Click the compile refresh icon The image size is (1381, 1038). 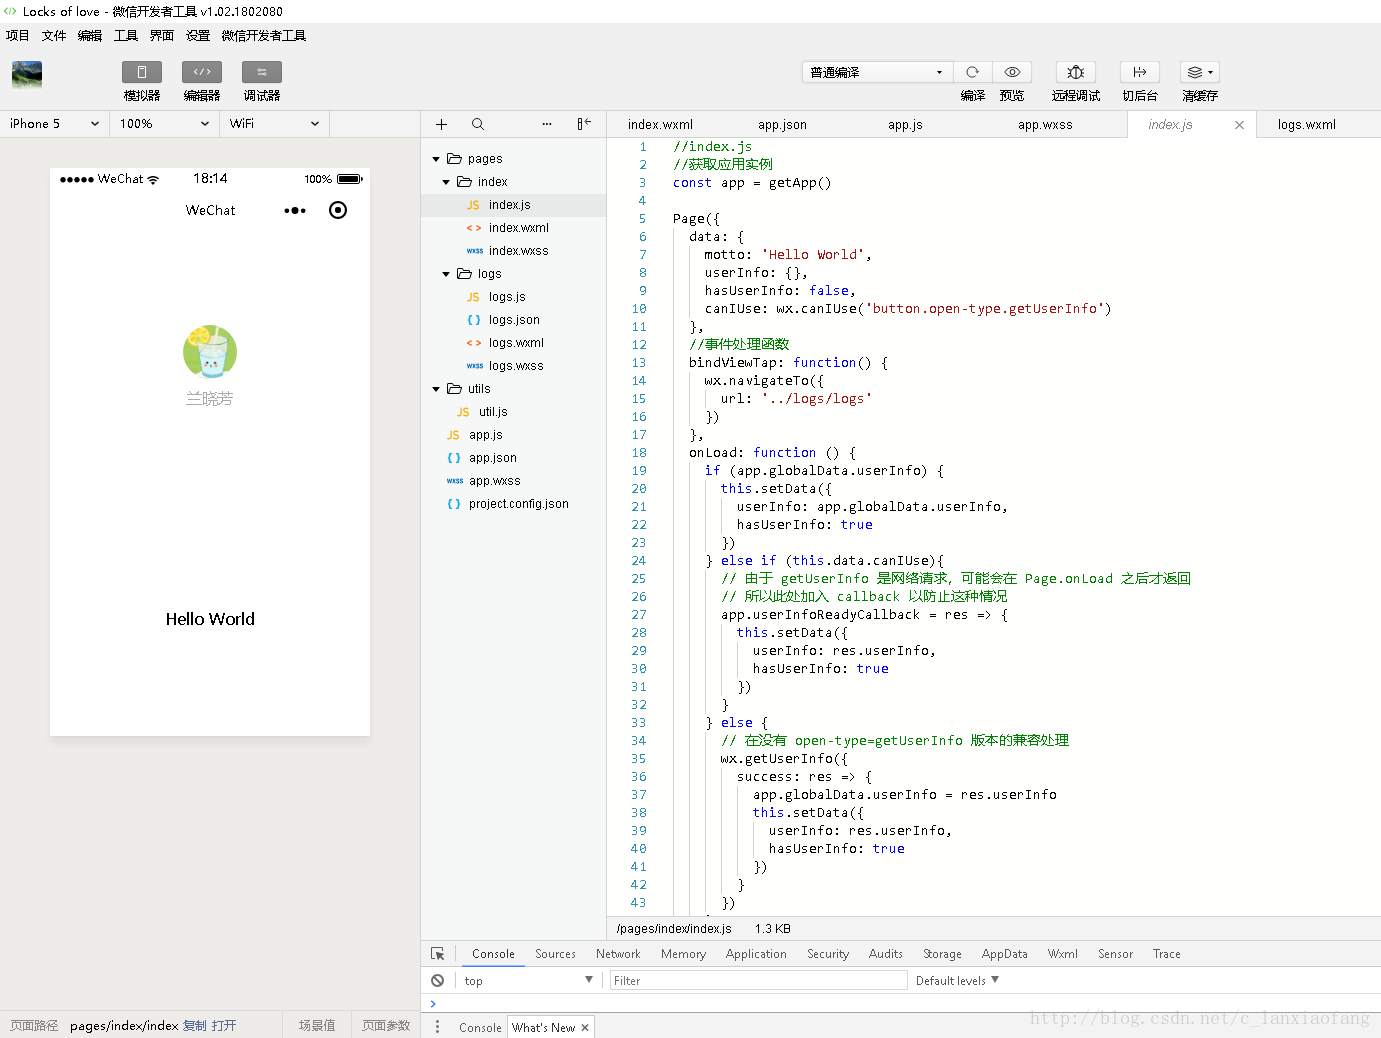(x=972, y=72)
